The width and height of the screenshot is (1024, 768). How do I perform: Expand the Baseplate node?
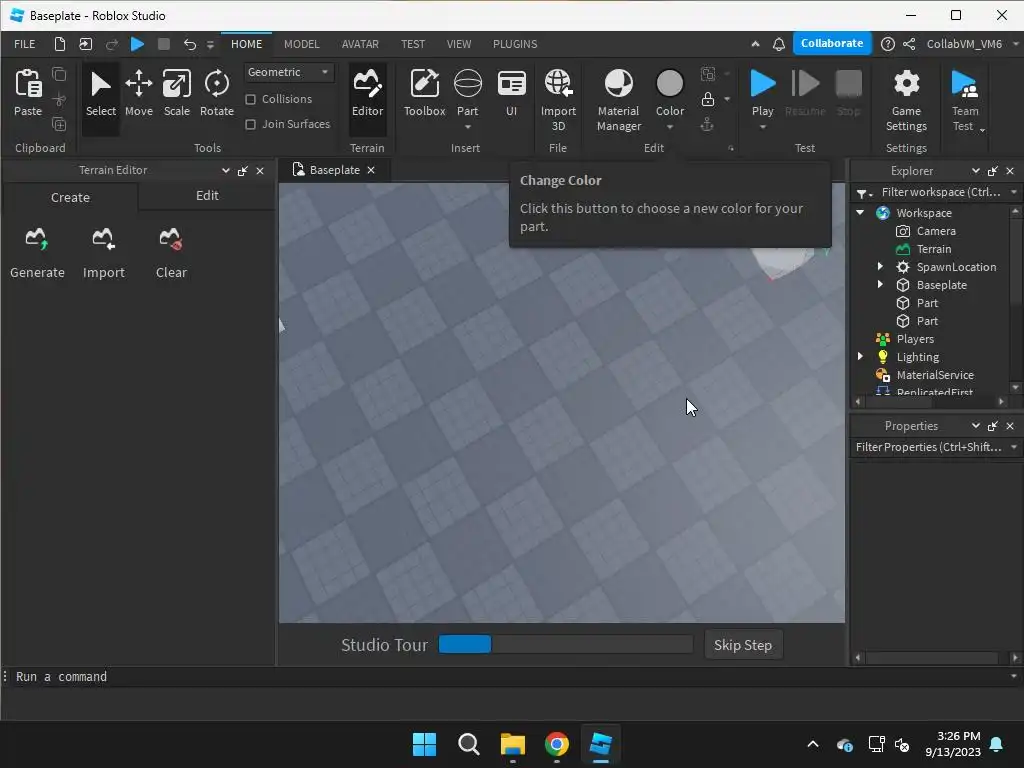coord(880,285)
